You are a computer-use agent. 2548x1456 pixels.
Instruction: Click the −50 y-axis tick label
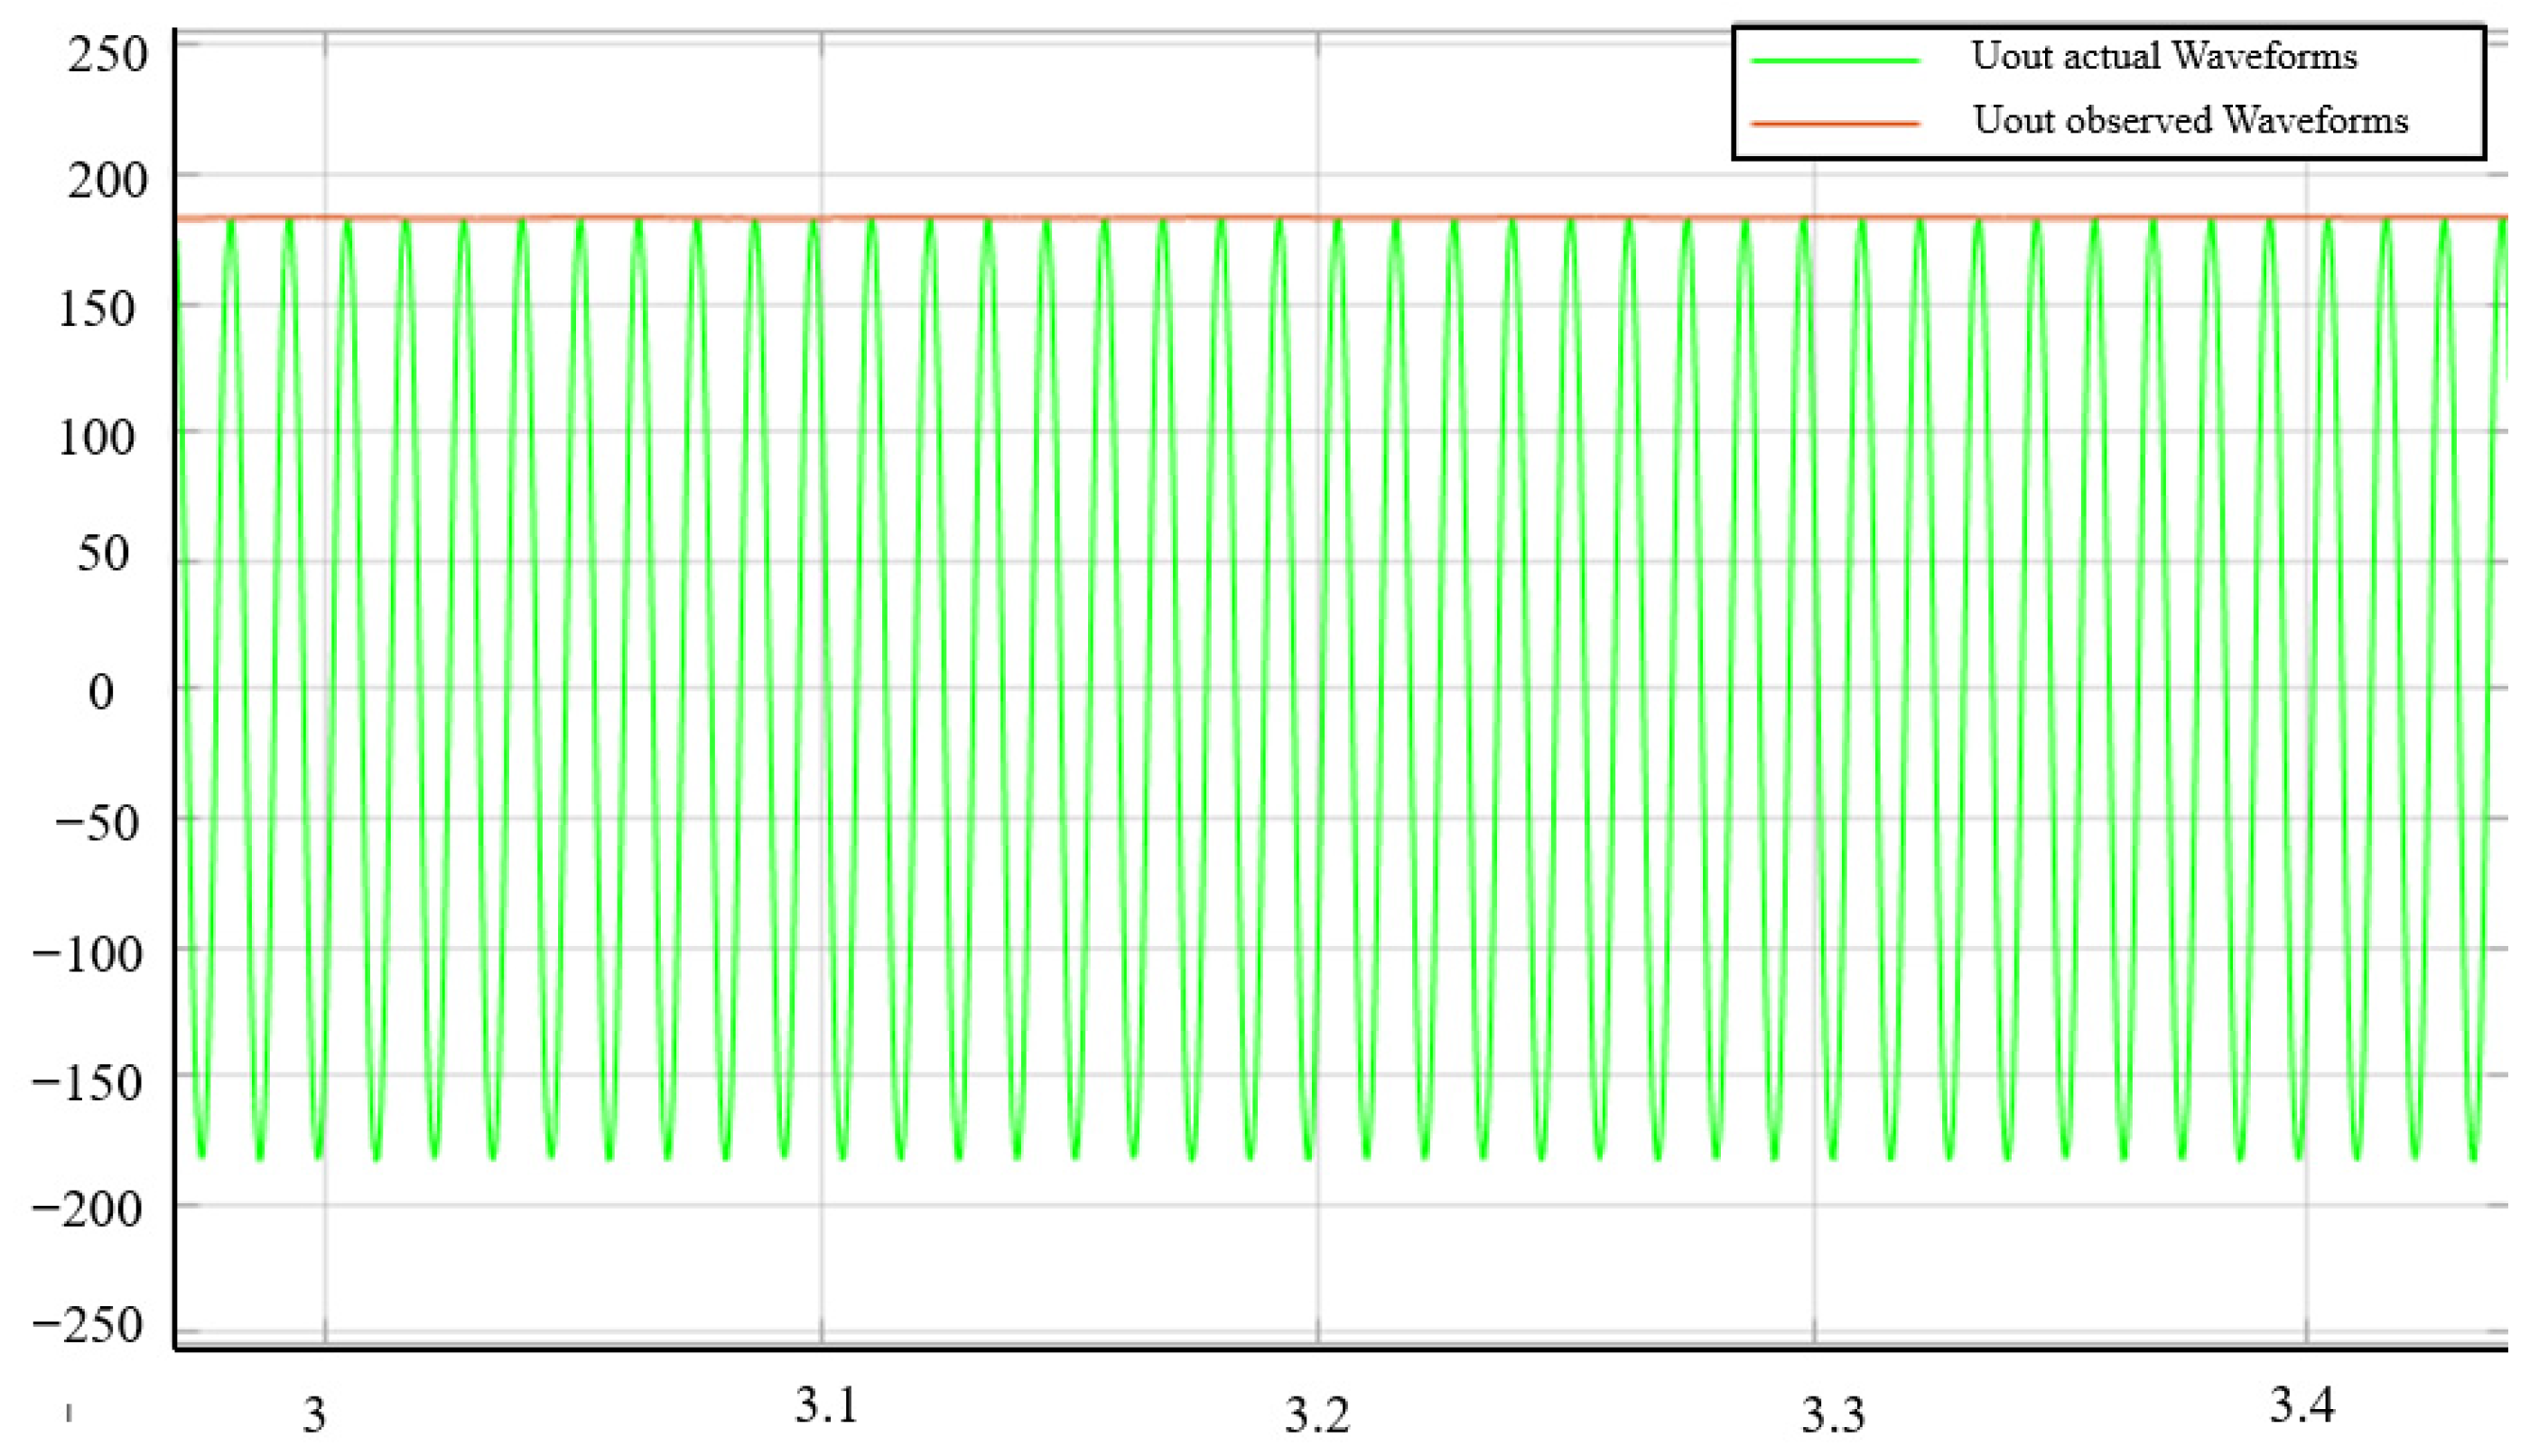97,824
